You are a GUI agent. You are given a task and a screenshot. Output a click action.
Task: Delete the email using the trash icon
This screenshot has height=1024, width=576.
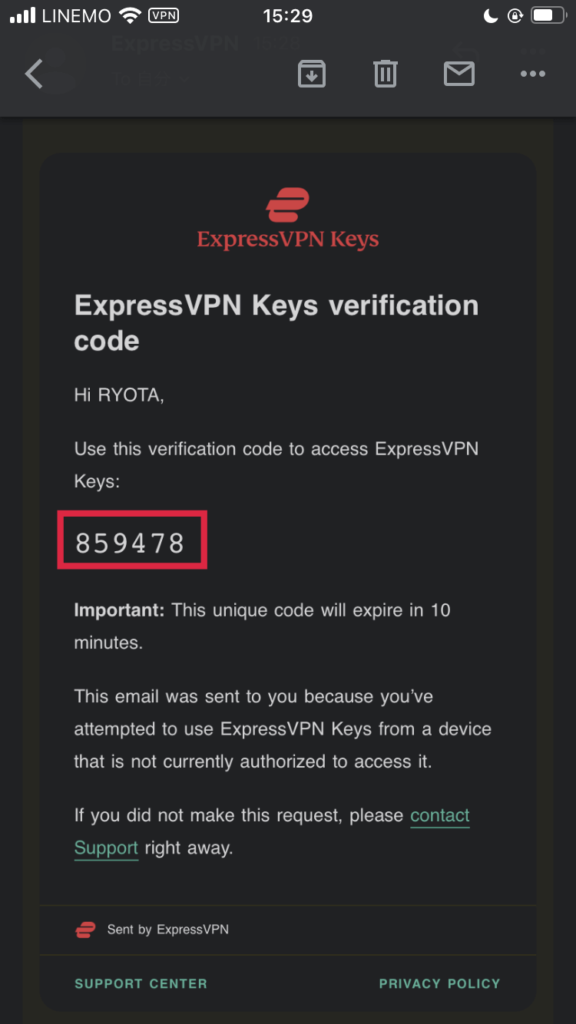click(x=385, y=74)
